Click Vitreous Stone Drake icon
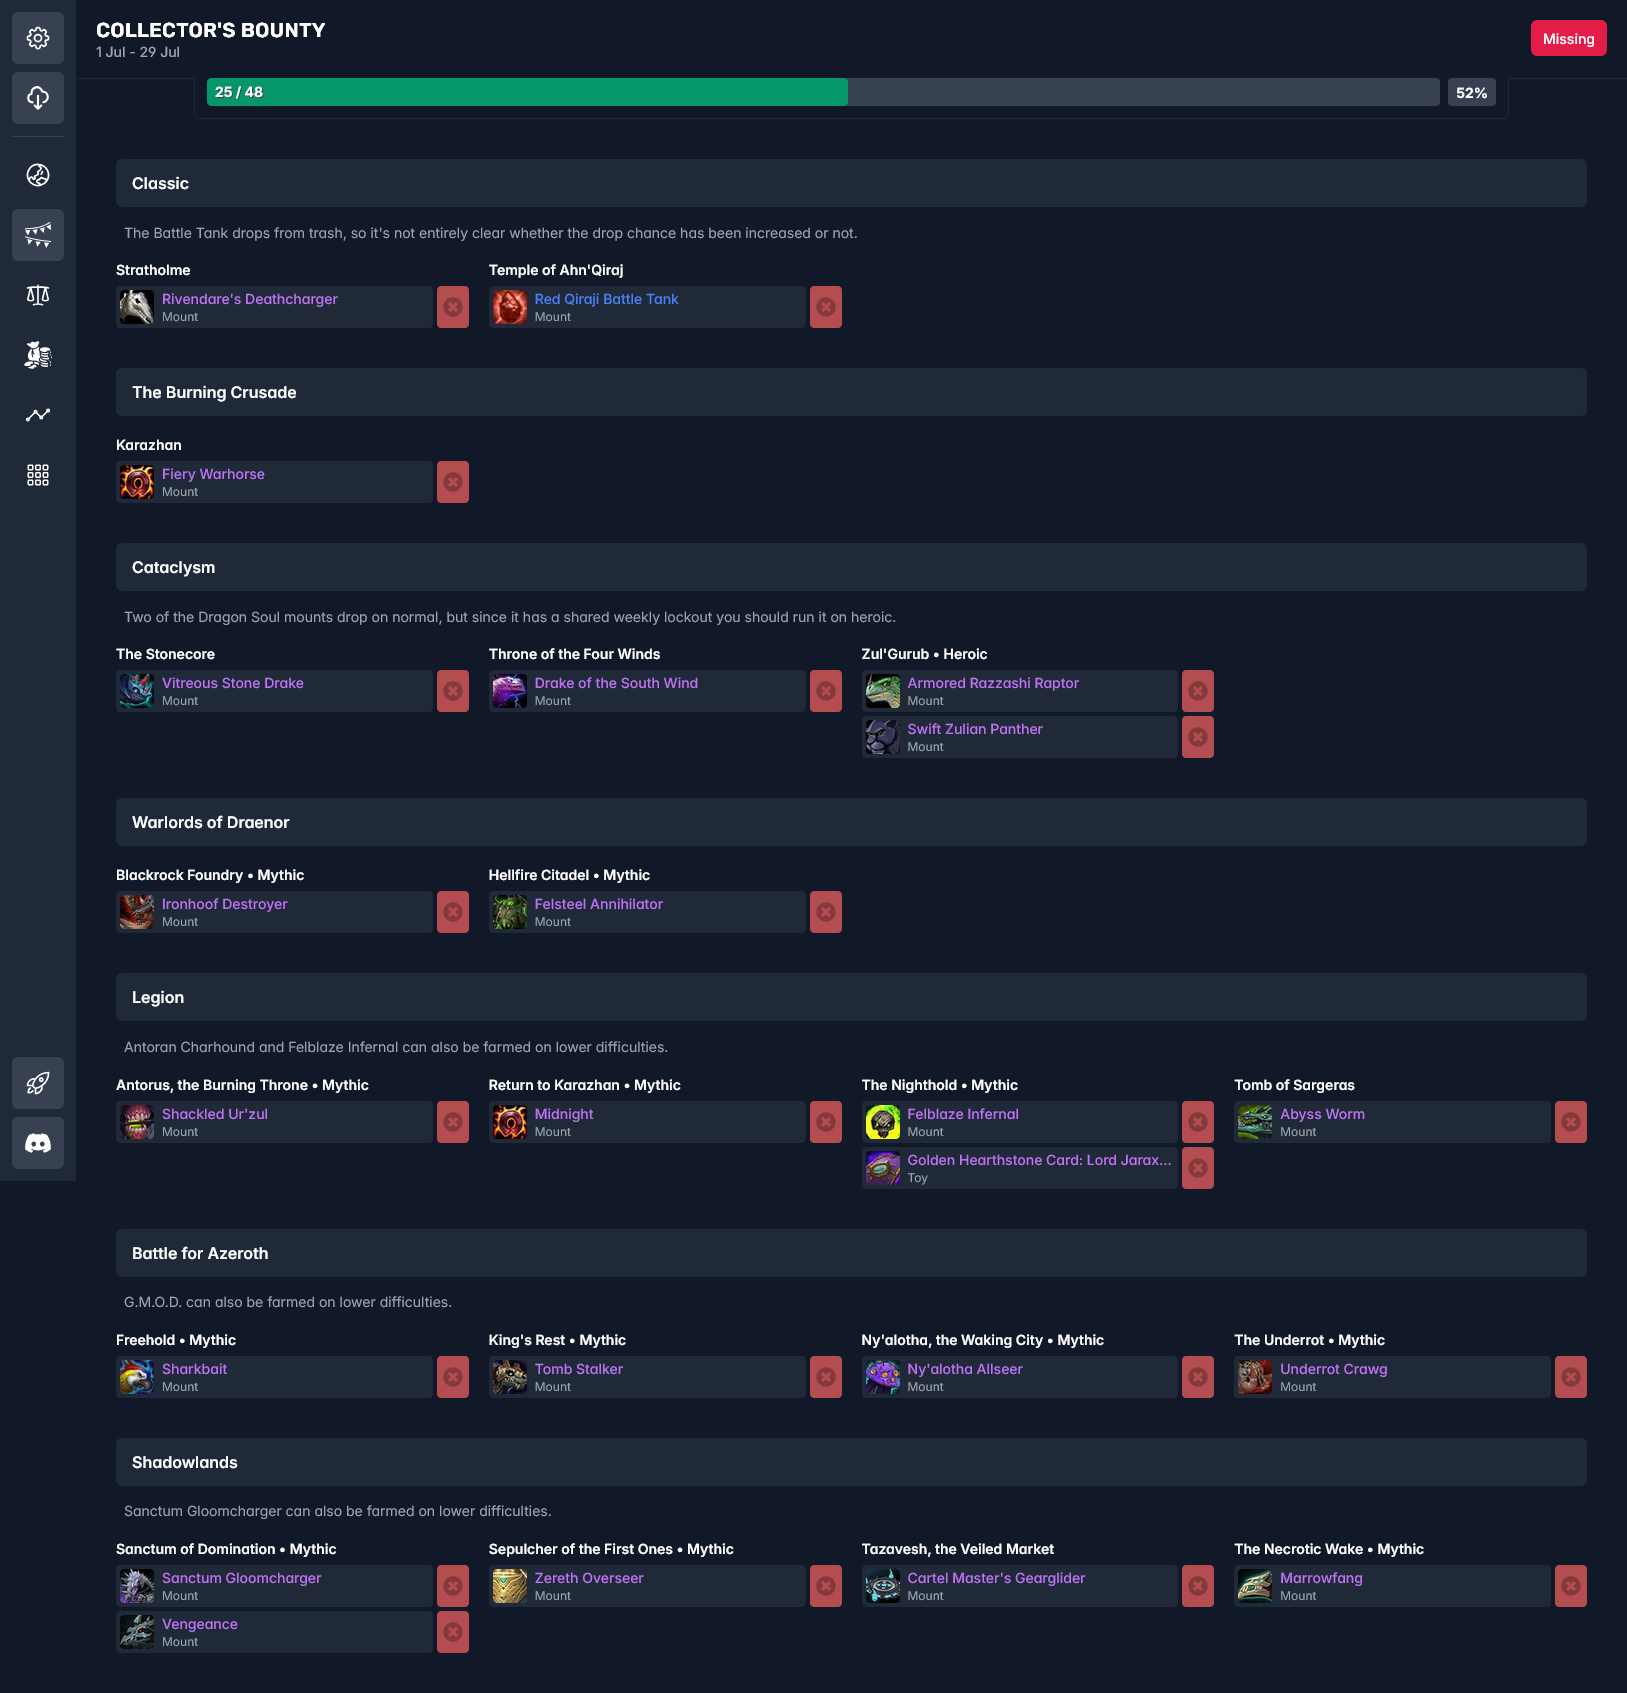 137,691
